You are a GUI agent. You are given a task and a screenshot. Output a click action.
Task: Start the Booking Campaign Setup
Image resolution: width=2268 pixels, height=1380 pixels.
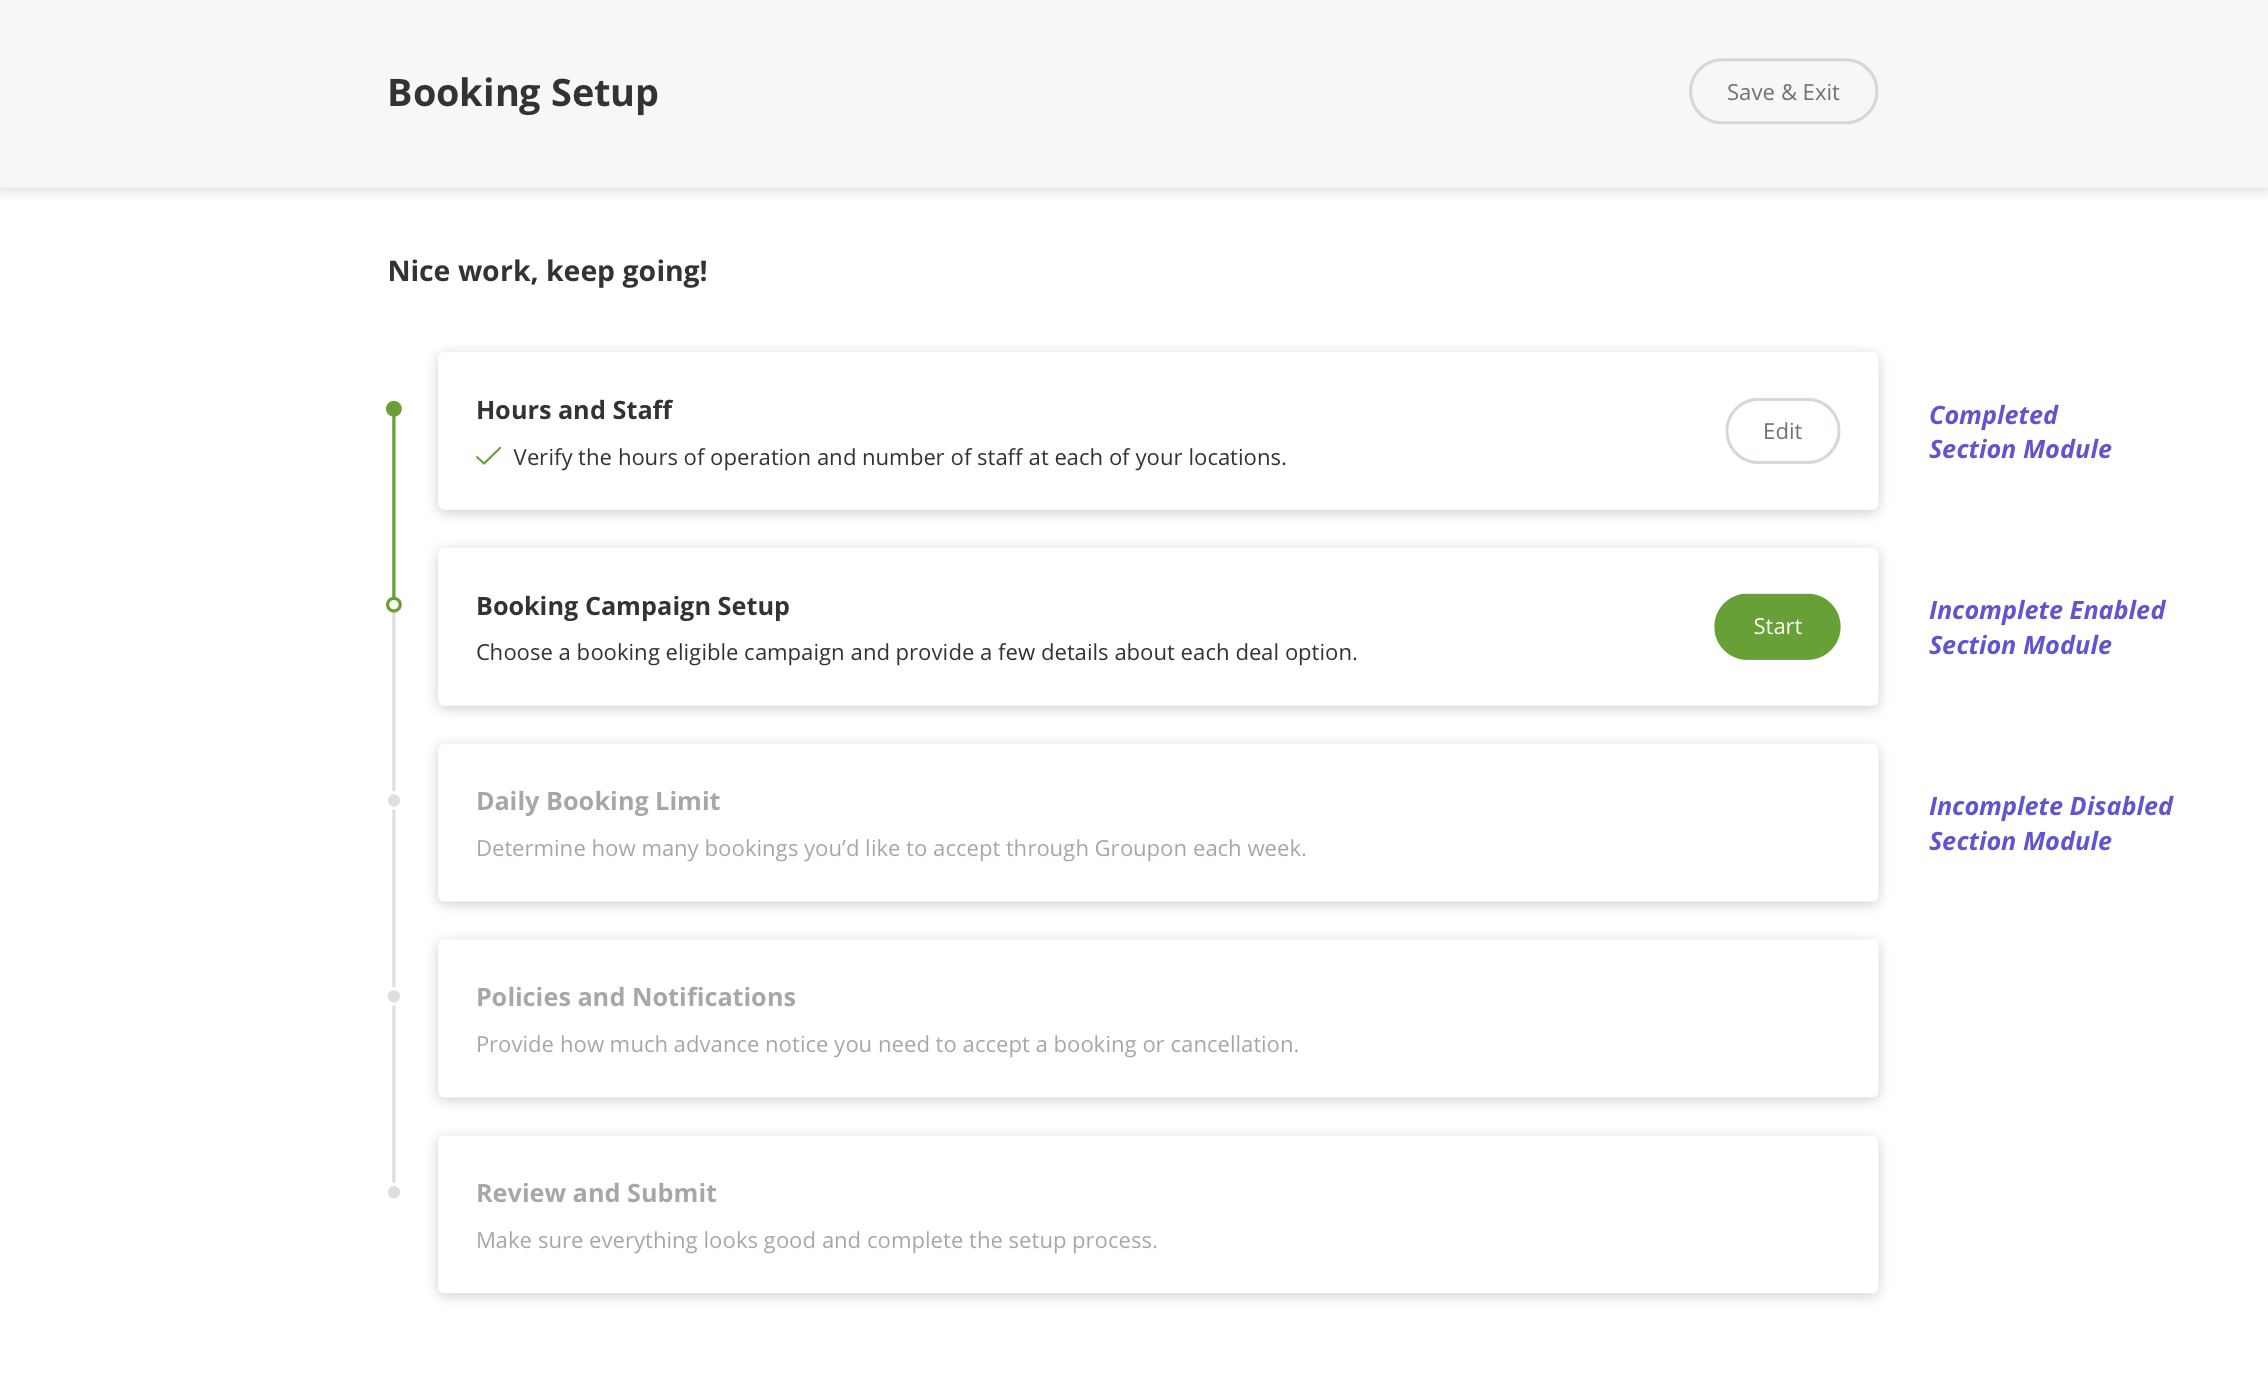(1777, 626)
